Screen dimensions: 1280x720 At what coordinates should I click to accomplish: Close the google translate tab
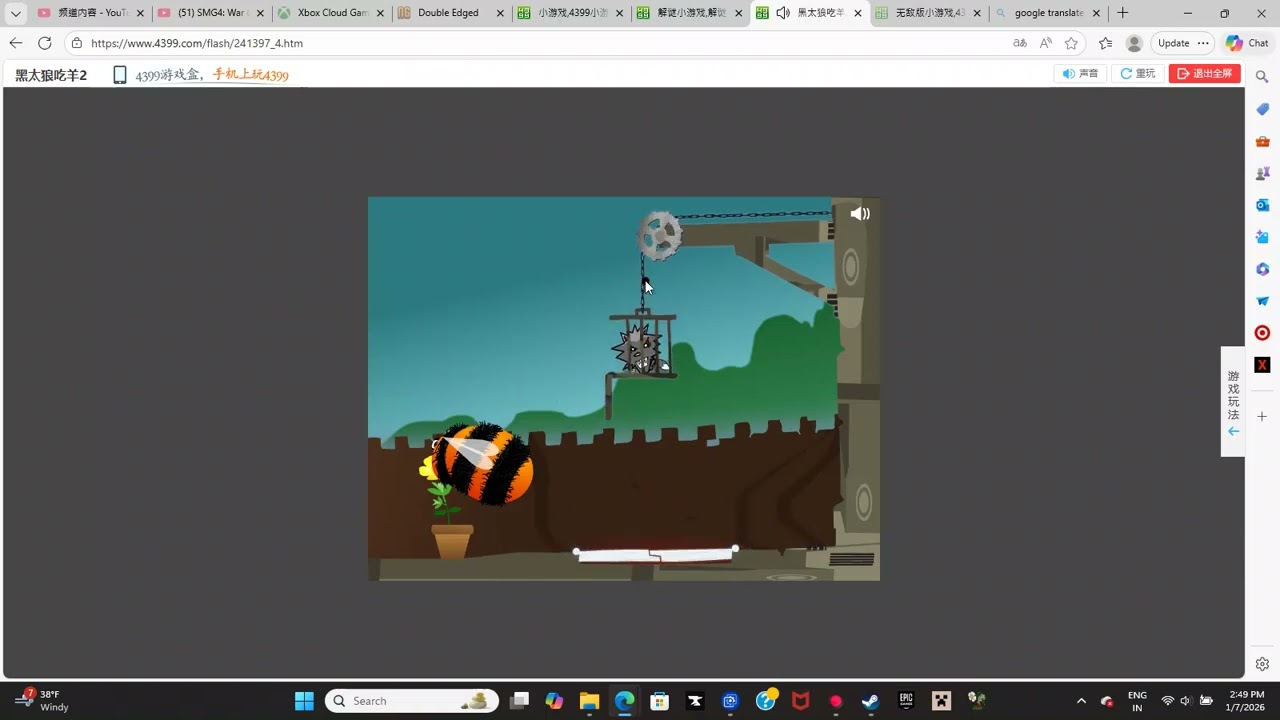[1097, 13]
